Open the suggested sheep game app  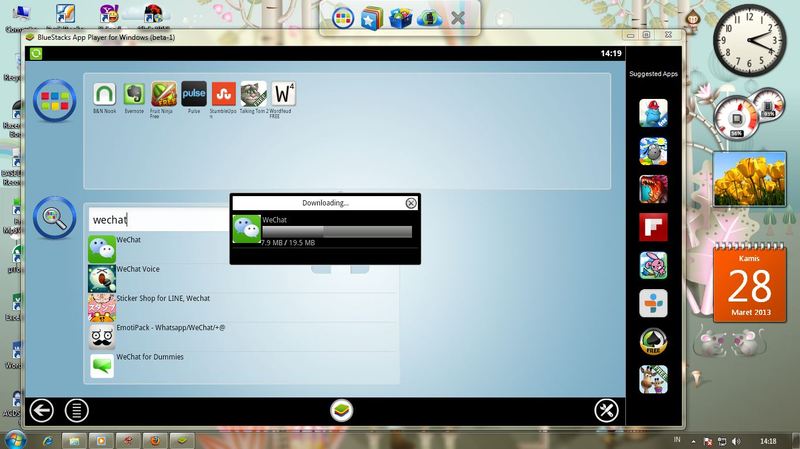click(x=653, y=151)
